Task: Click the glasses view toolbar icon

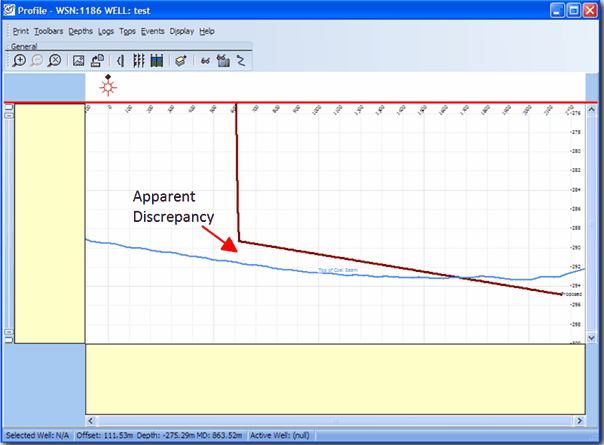Action: point(205,61)
